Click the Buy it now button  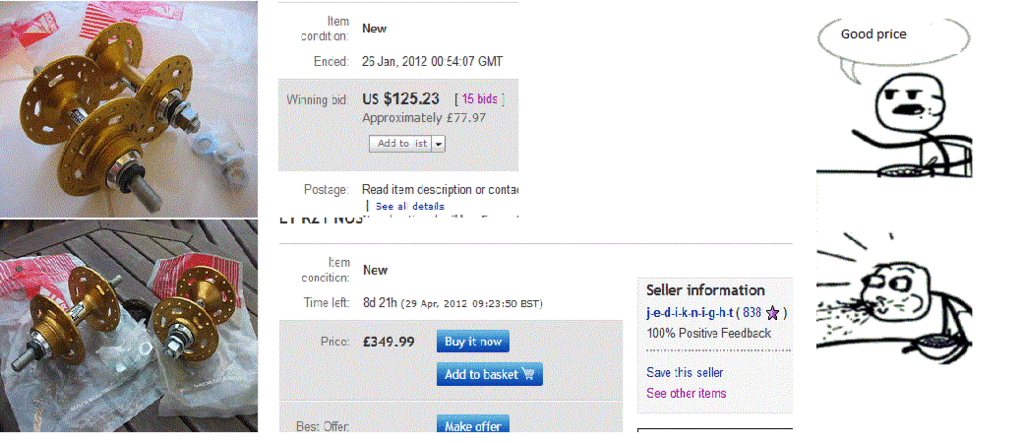473,342
